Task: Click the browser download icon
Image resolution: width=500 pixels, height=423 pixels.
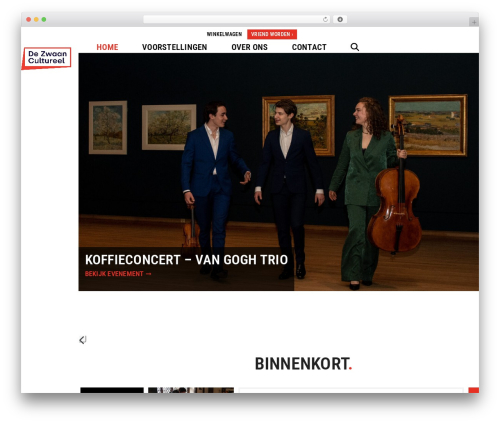Action: point(340,20)
